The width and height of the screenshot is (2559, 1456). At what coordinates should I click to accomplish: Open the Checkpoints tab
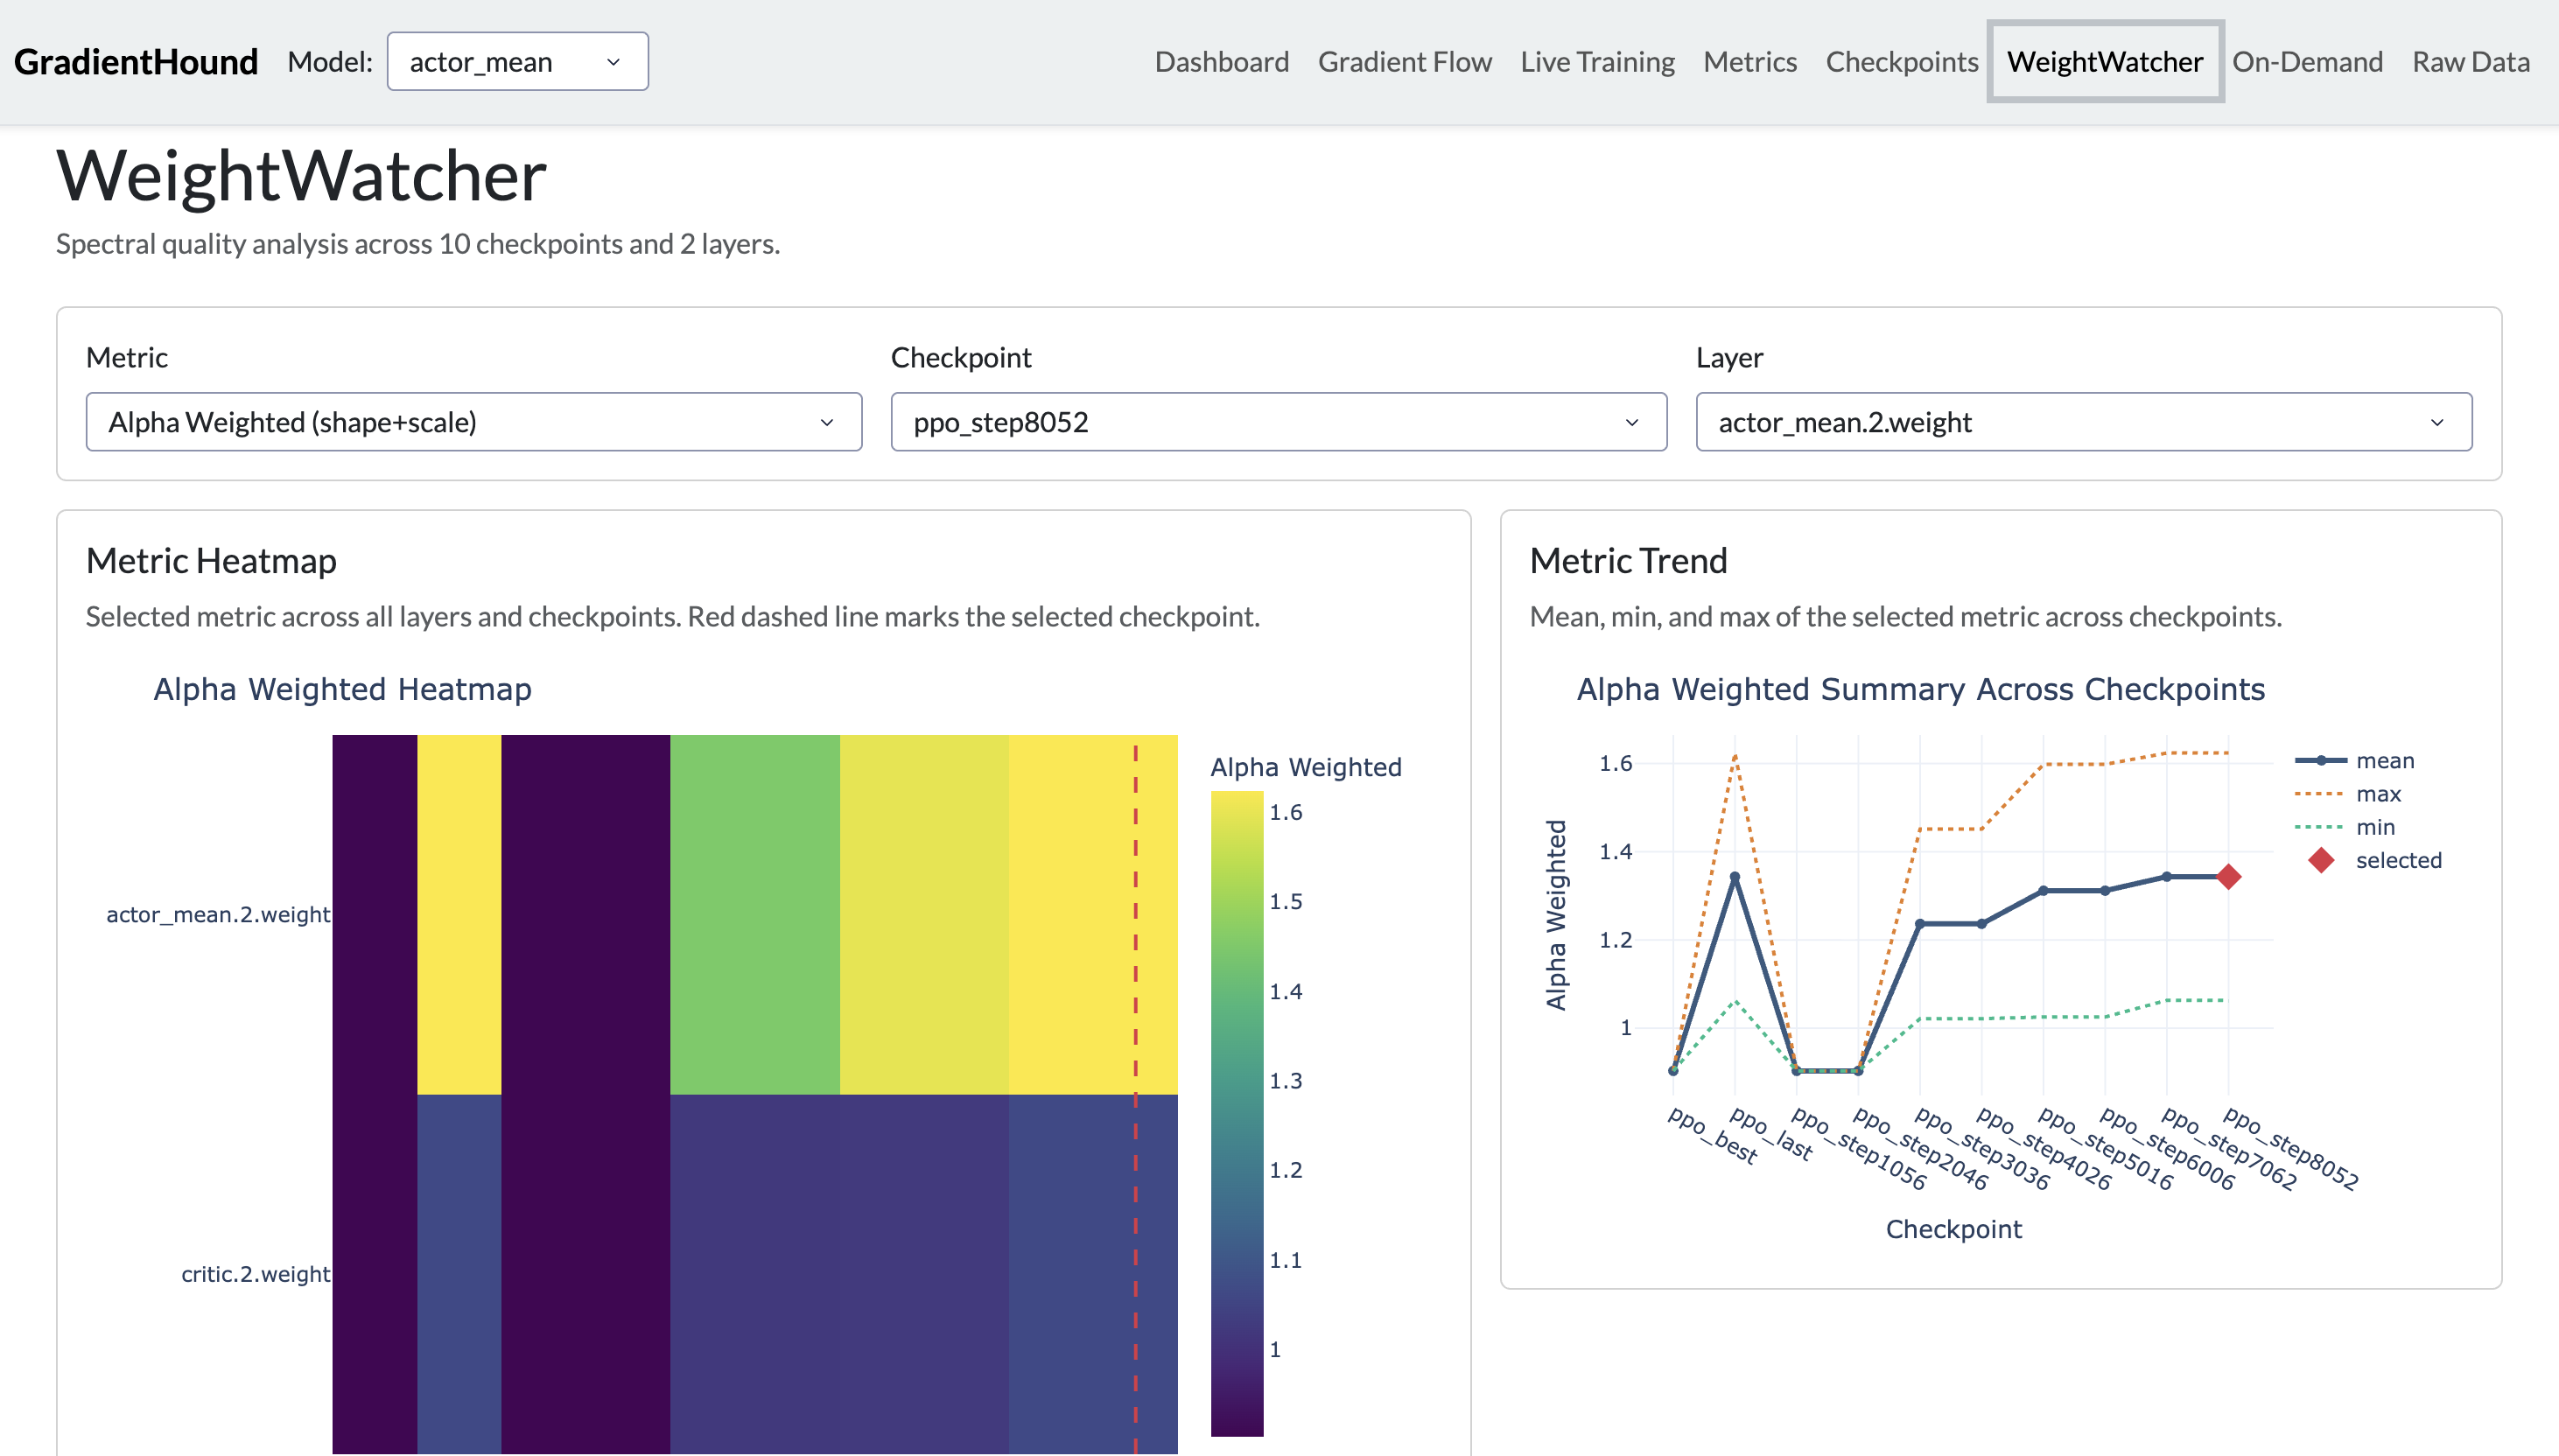coord(1901,62)
